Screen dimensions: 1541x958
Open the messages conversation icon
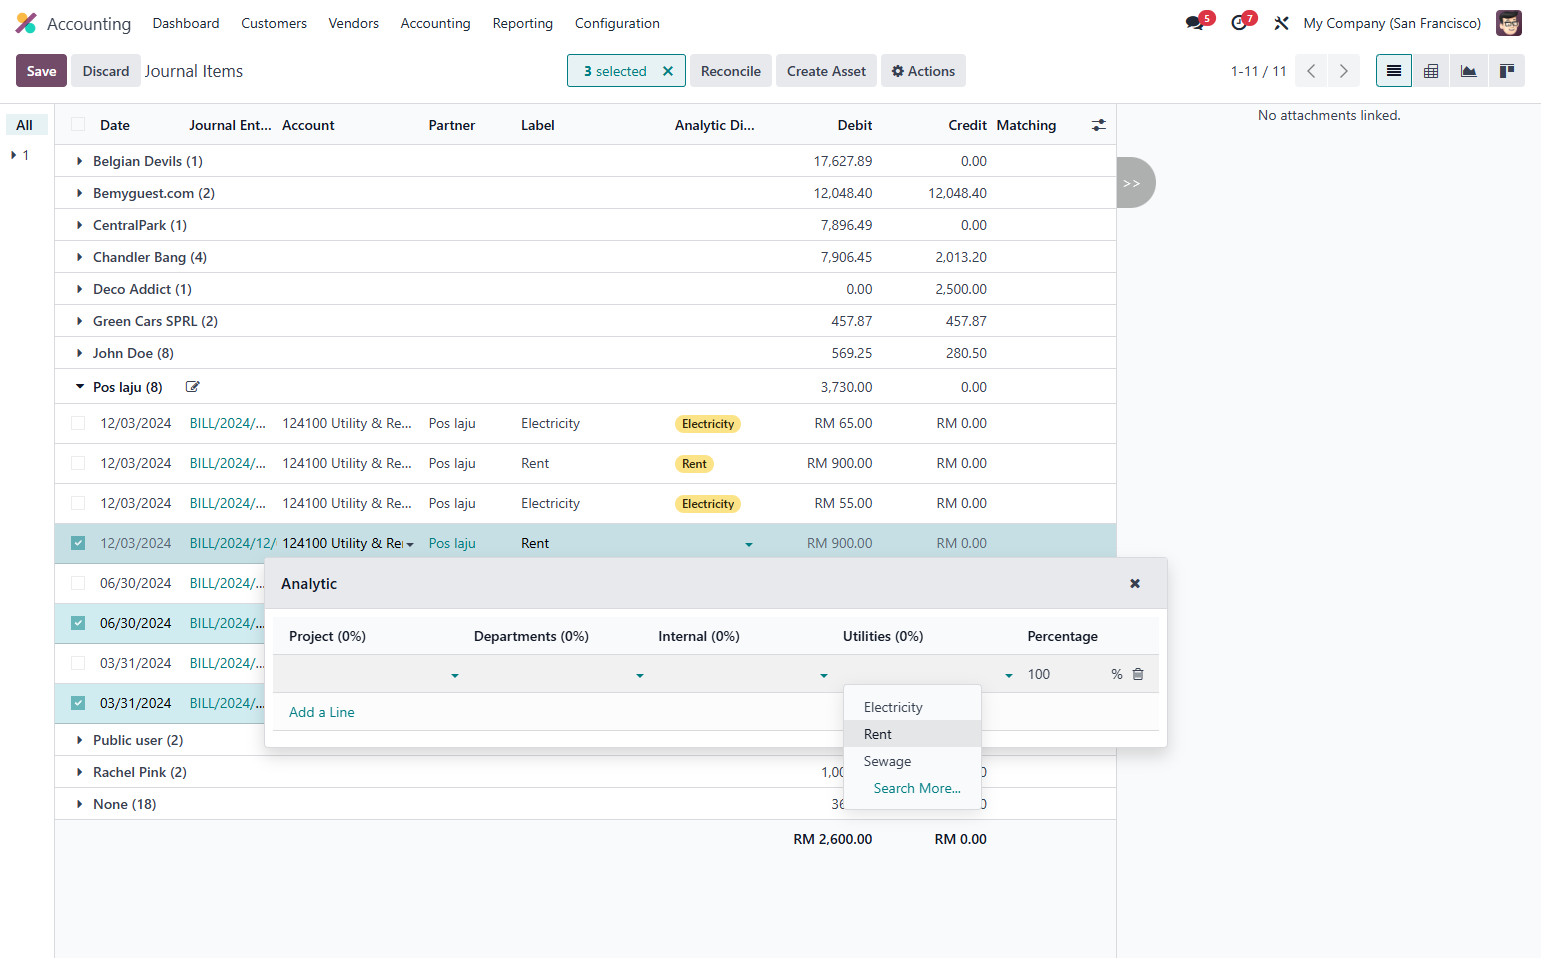1195,23
